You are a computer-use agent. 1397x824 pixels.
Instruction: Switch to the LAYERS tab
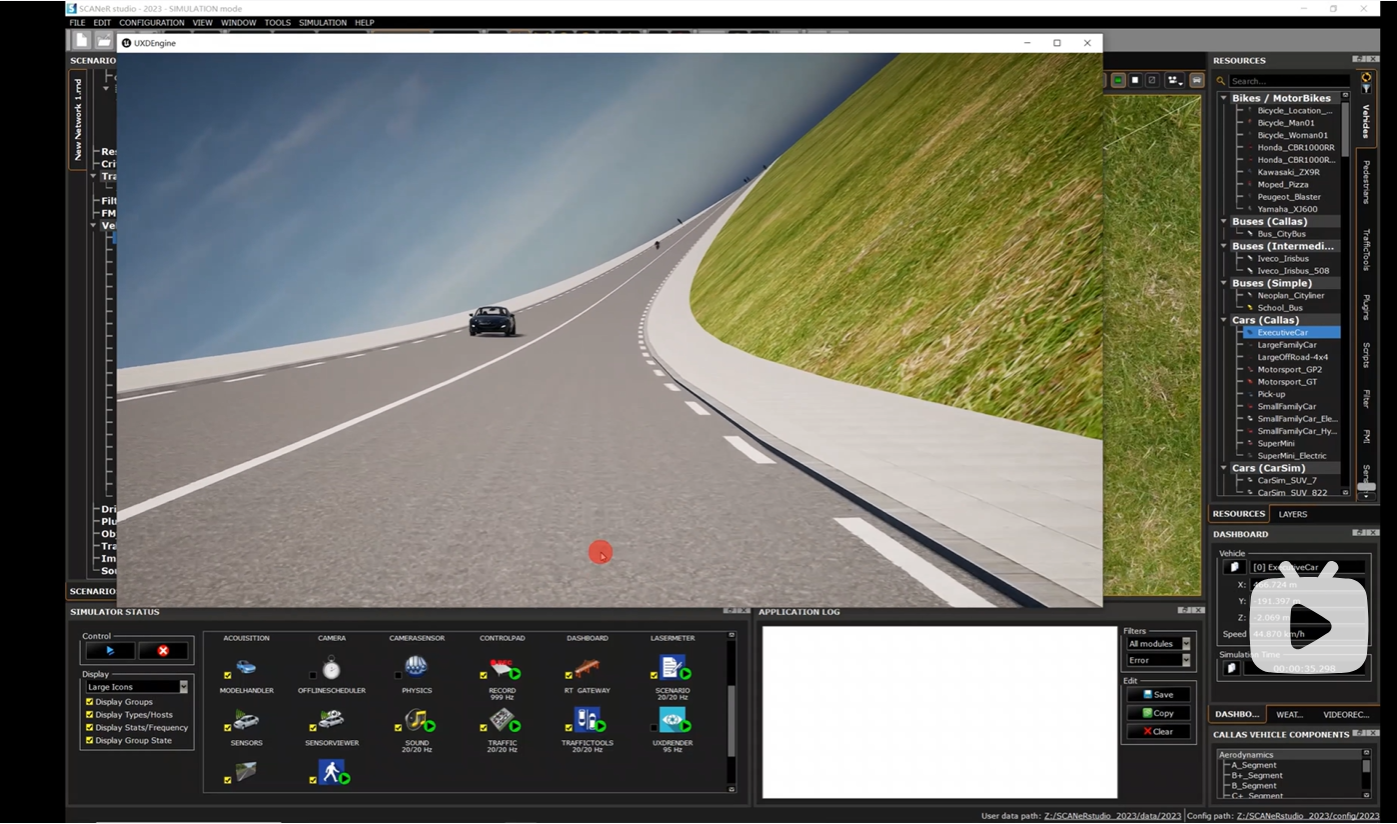pos(1292,514)
